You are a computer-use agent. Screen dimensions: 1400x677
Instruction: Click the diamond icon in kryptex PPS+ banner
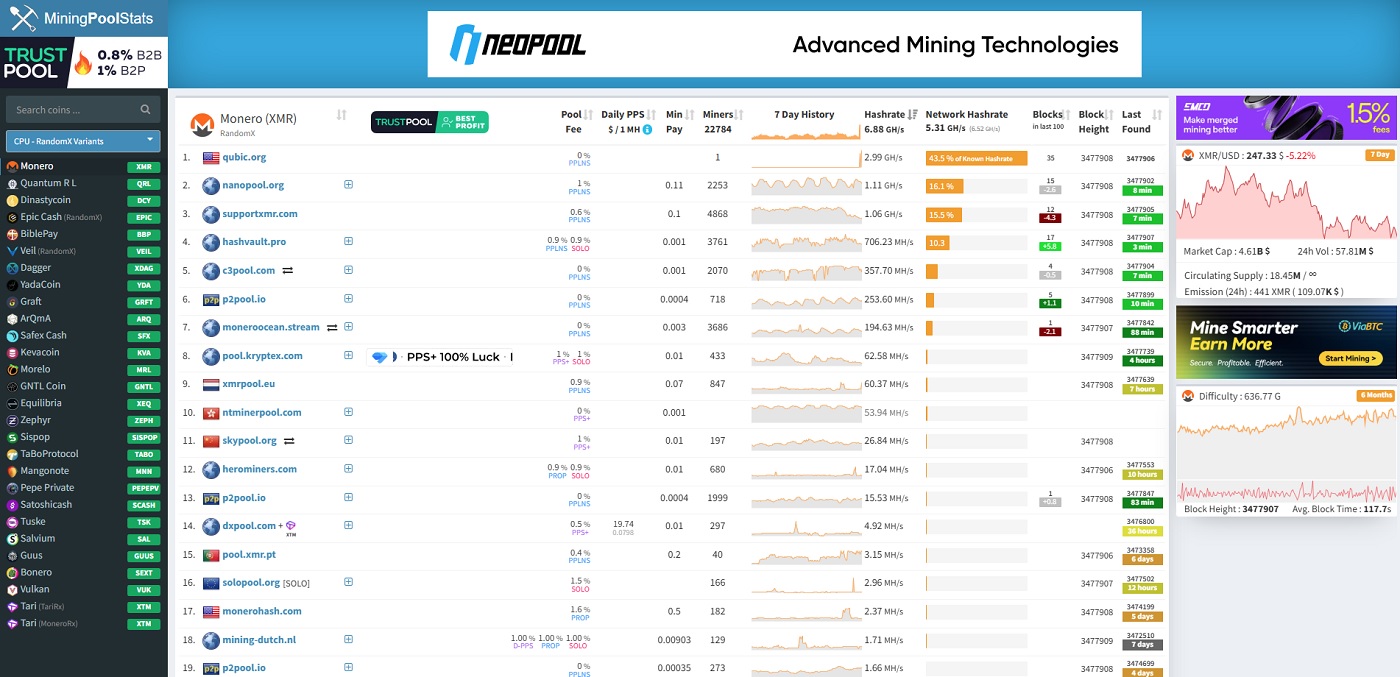click(380, 357)
